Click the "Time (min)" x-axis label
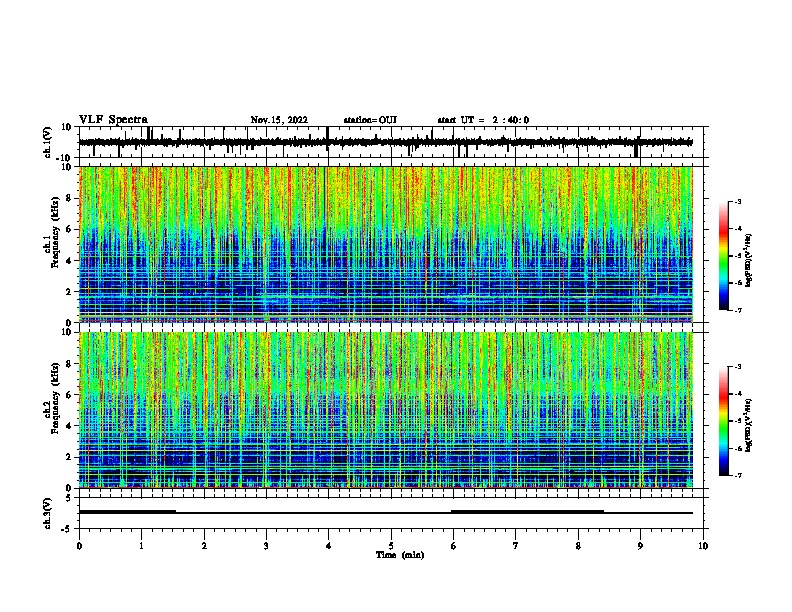792x612 pixels. pyautogui.click(x=400, y=555)
